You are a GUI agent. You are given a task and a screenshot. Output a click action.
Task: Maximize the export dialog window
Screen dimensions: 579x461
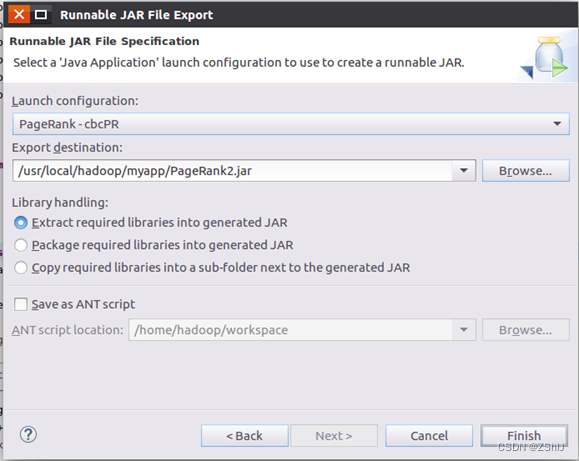(41, 15)
